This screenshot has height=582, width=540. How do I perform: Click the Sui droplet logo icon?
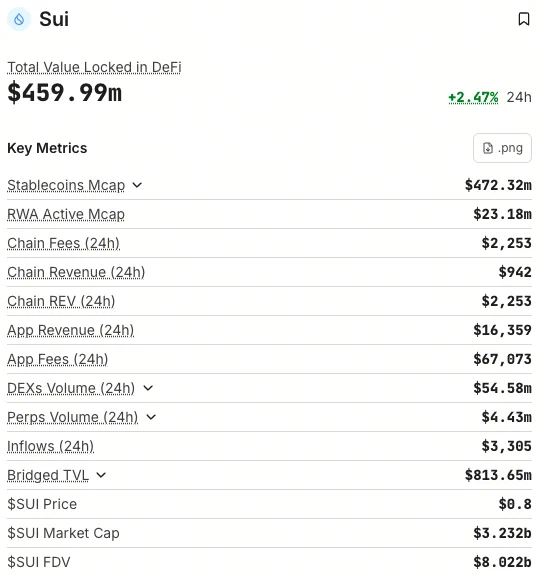click(19, 19)
